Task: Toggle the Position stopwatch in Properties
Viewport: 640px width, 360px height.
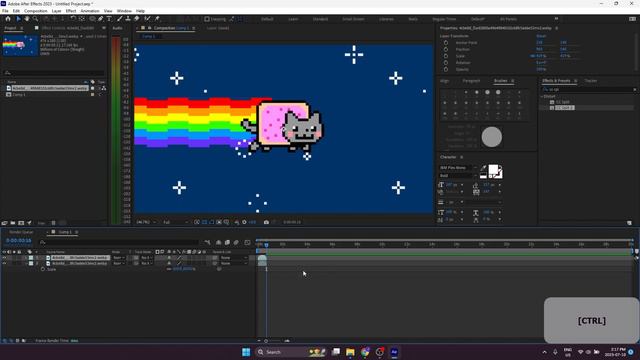Action: [x=446, y=49]
